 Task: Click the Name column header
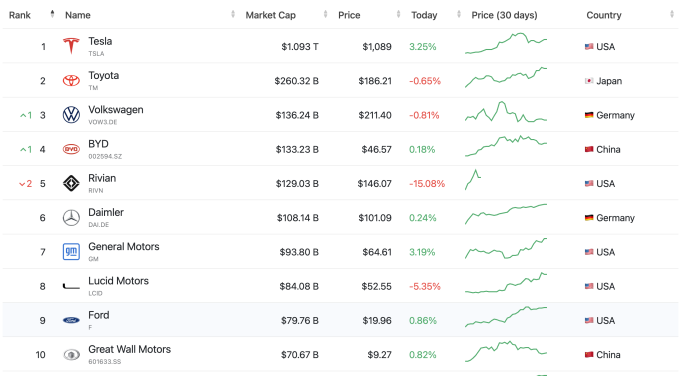[x=78, y=15]
